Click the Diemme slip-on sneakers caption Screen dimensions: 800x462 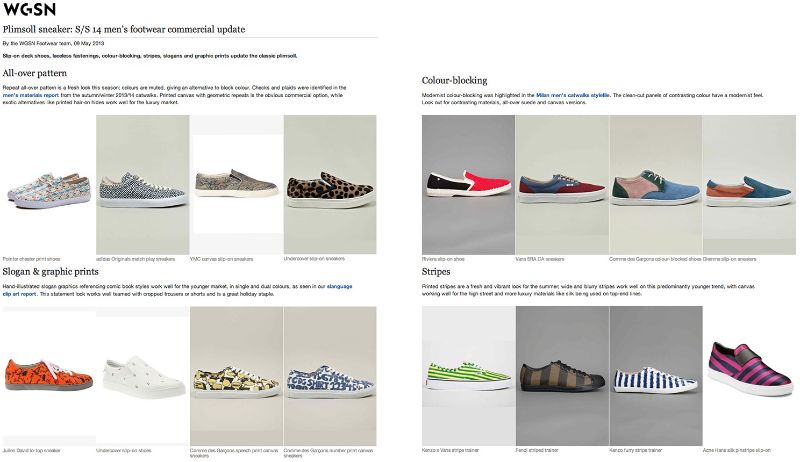(729, 259)
